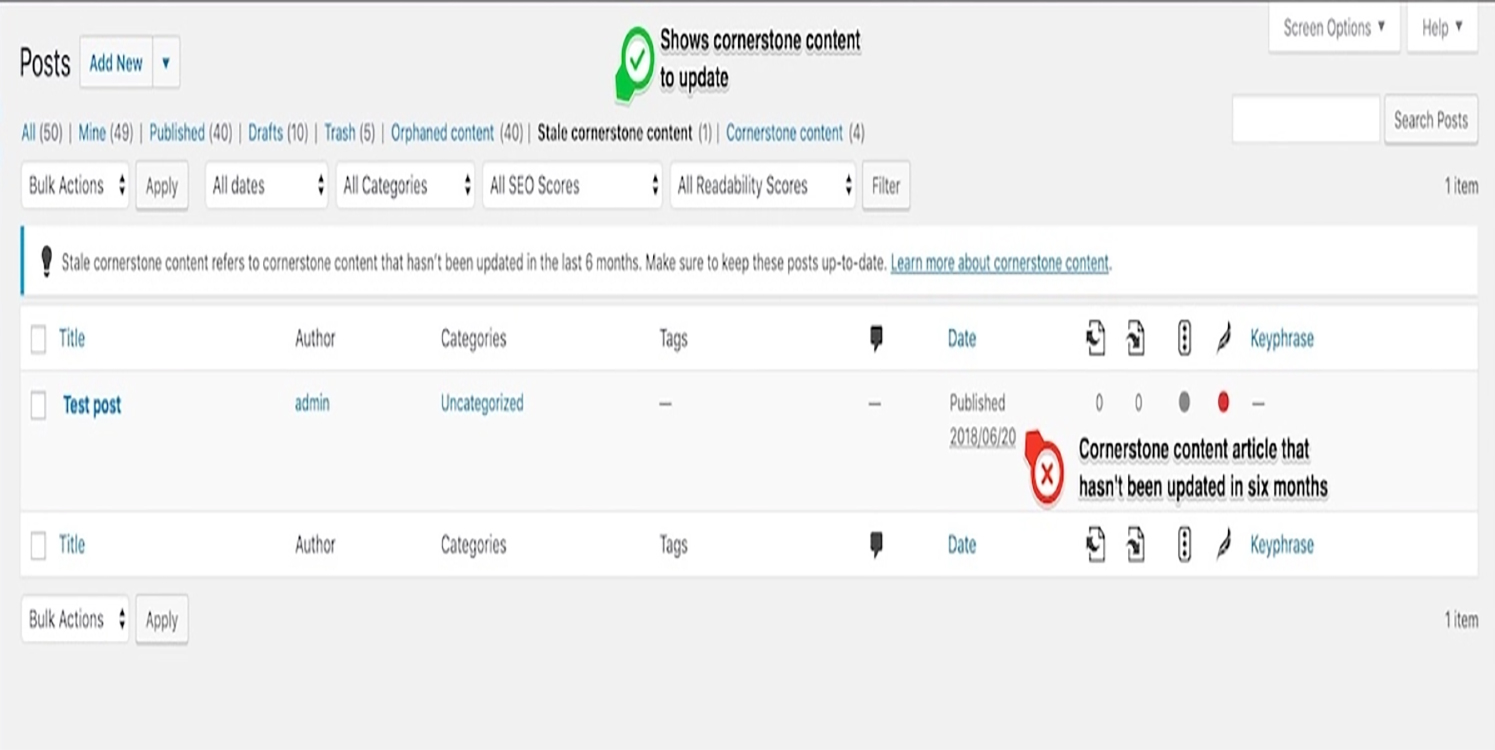
Task: Click the footer readability feather icon
Action: [1223, 545]
